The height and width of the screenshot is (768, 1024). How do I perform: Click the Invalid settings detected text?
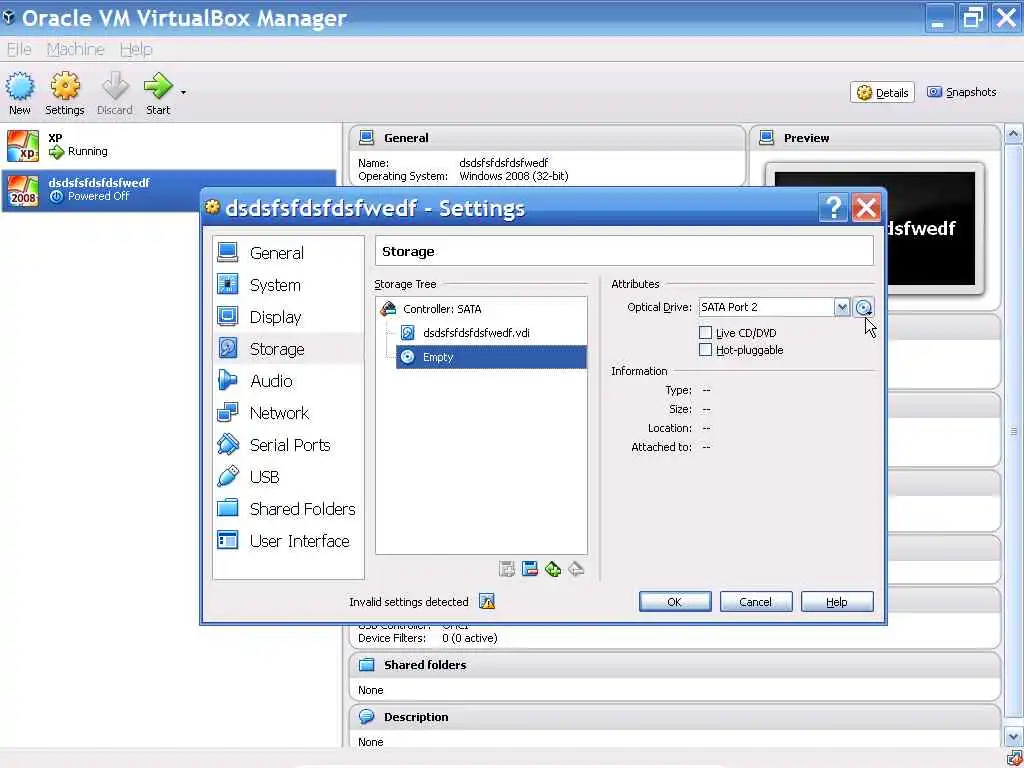pyautogui.click(x=409, y=601)
